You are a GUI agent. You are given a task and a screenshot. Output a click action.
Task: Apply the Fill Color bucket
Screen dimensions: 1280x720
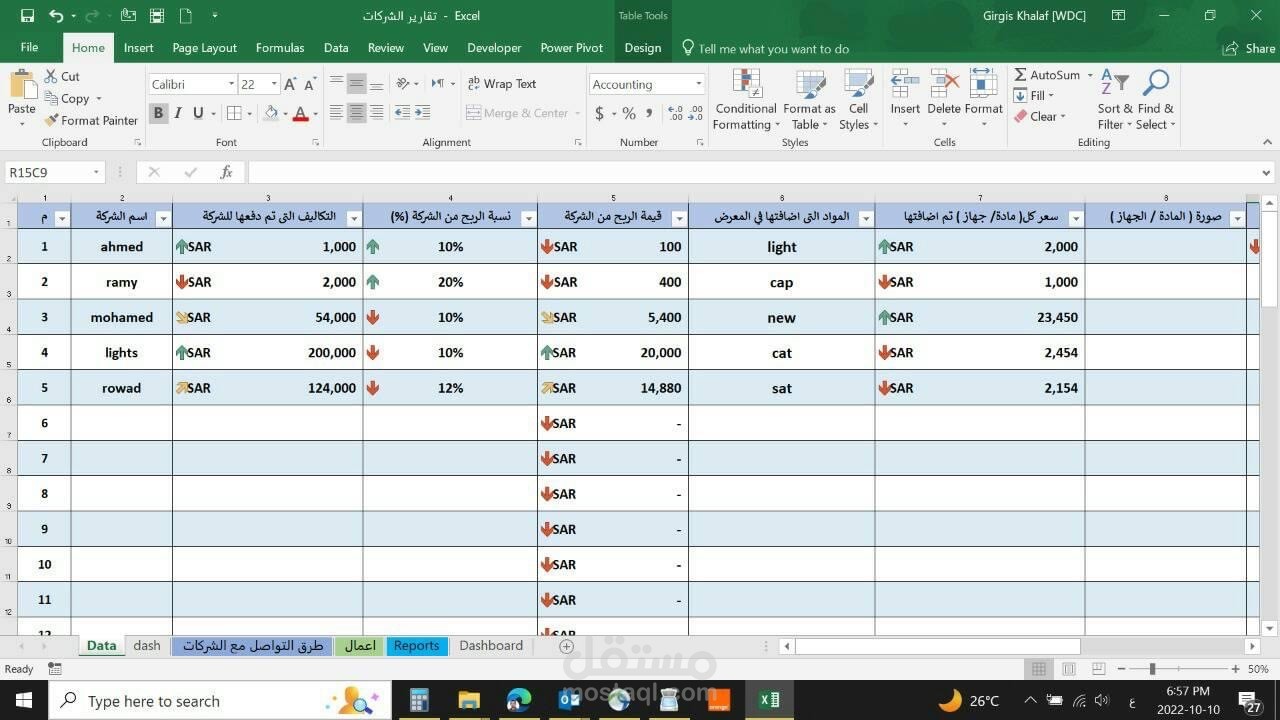[x=270, y=113]
